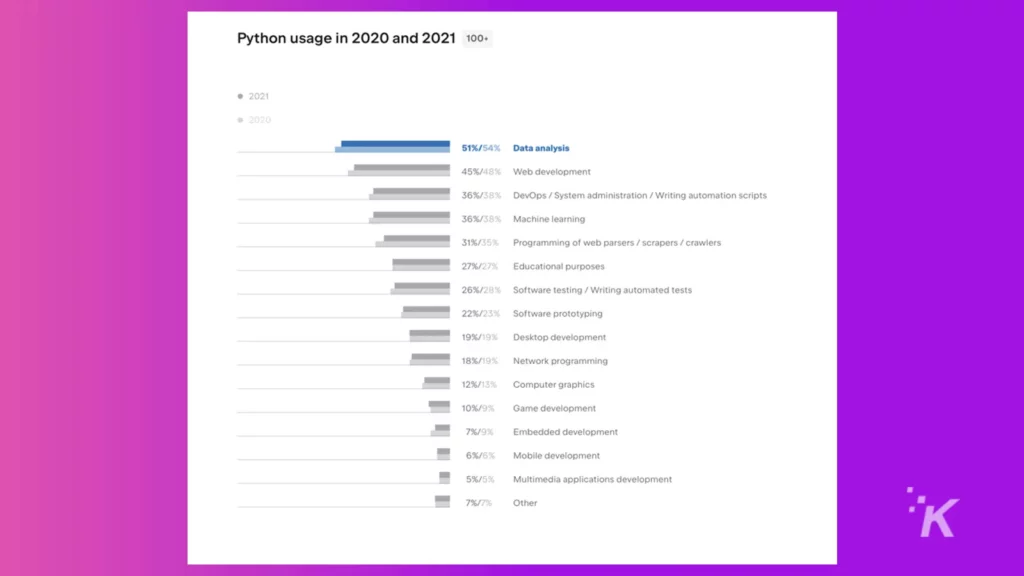Image resolution: width=1024 pixels, height=576 pixels.
Task: Click the Educational purposes label
Action: coord(559,266)
